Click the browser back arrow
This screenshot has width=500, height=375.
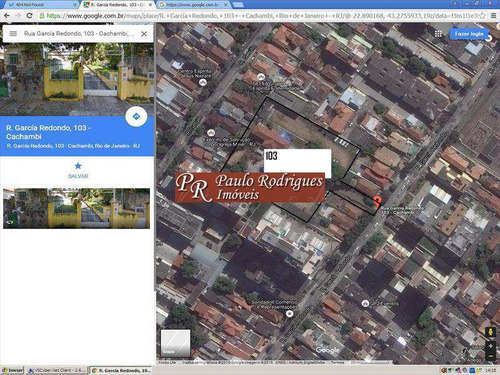pyautogui.click(x=7, y=16)
